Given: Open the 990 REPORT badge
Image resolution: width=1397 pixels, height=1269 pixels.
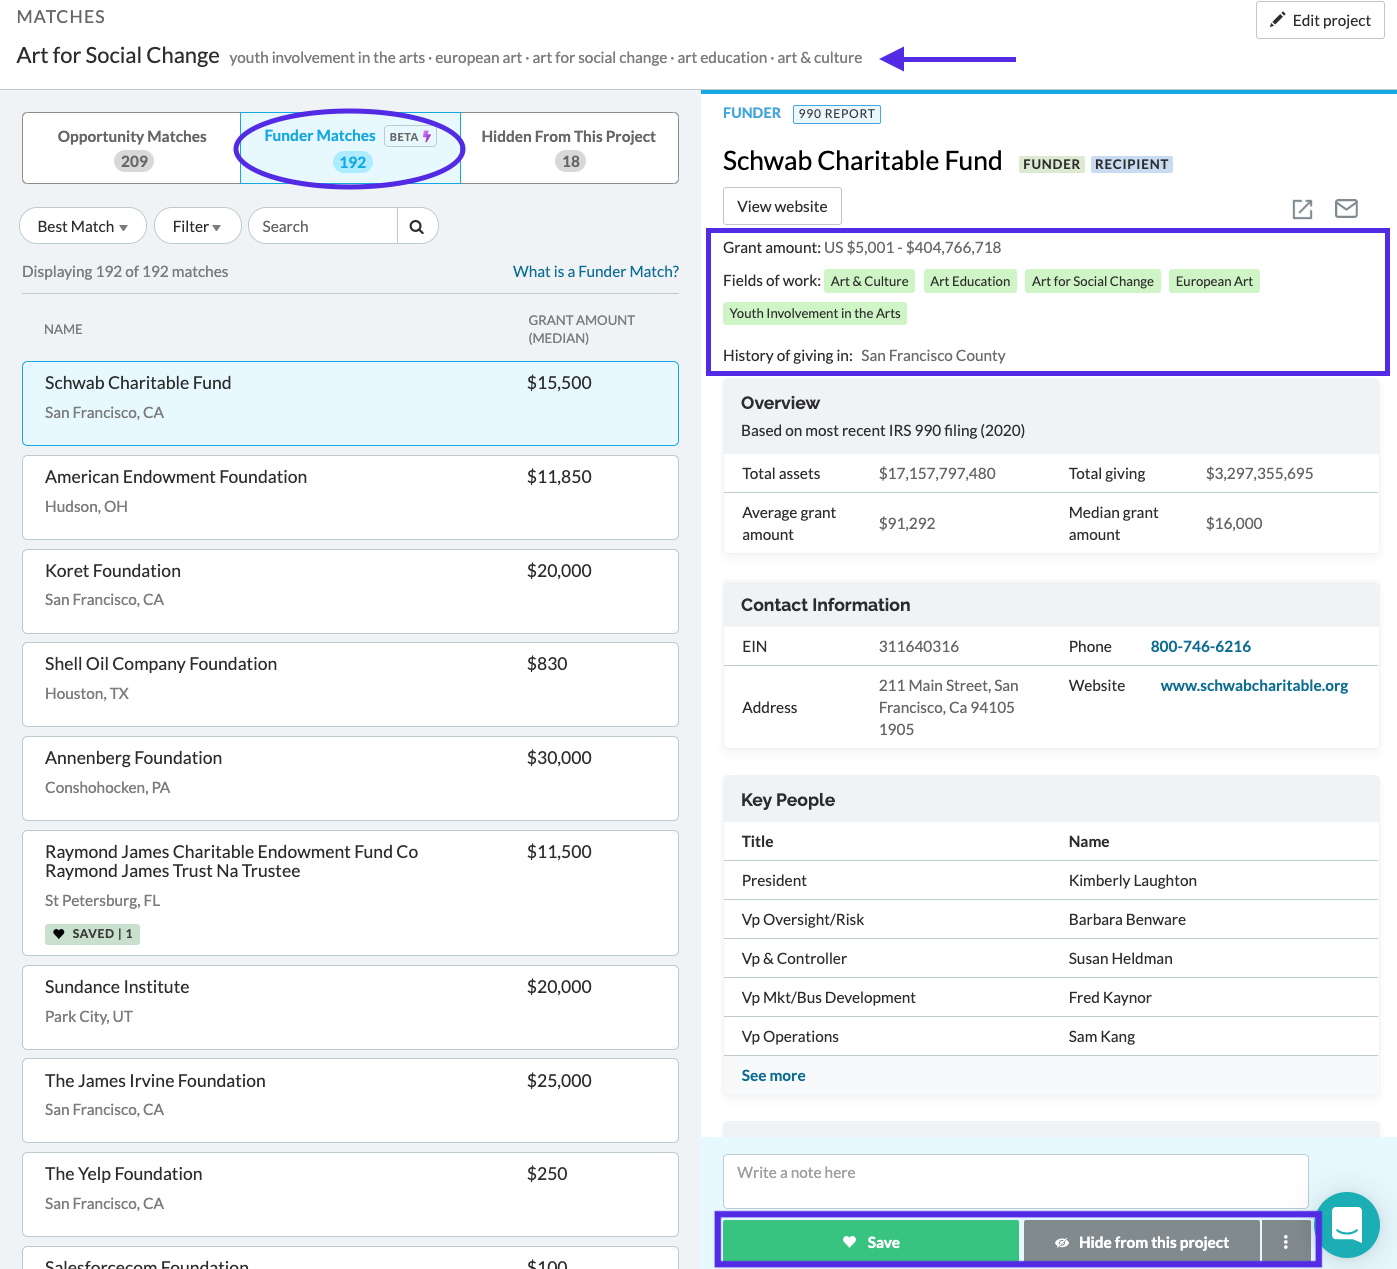Looking at the screenshot, I should click(x=837, y=114).
